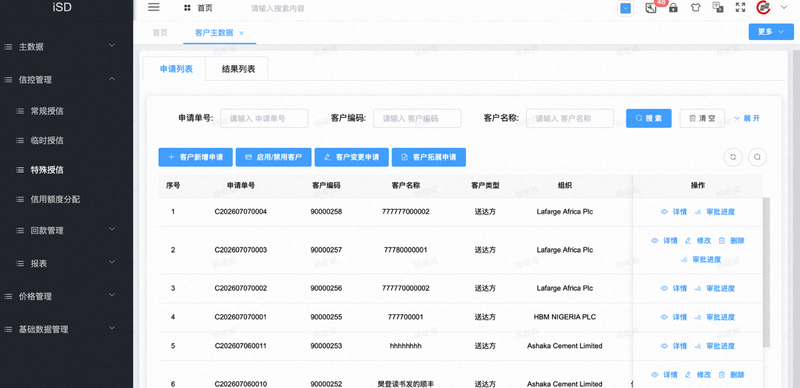Focus the 申请单号 input field
Image resolution: width=800 pixels, height=388 pixels.
[x=264, y=118]
